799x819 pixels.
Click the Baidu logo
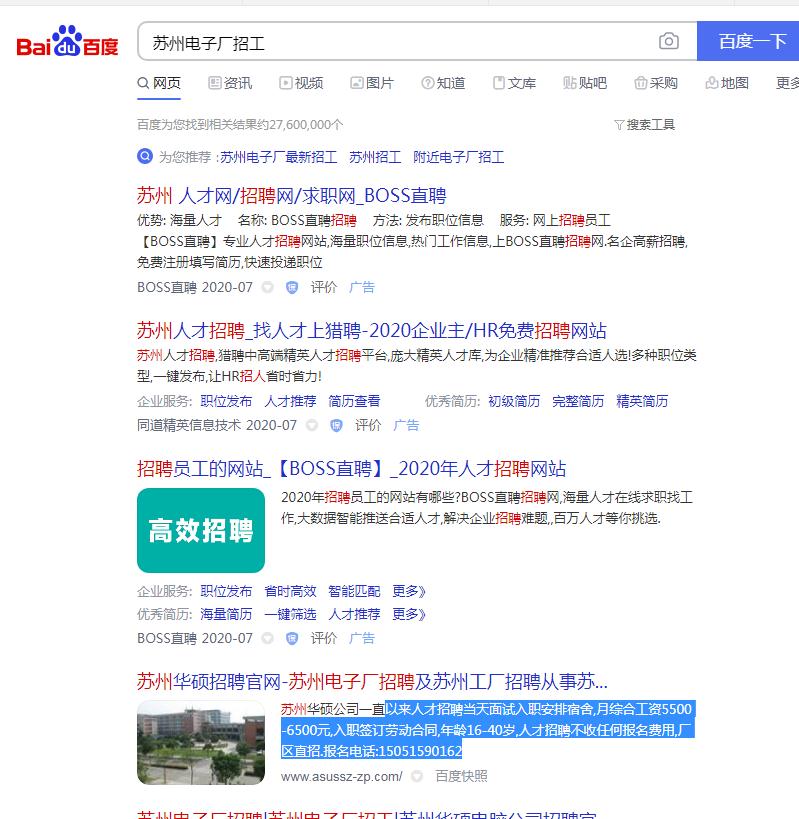pyautogui.click(x=67, y=41)
